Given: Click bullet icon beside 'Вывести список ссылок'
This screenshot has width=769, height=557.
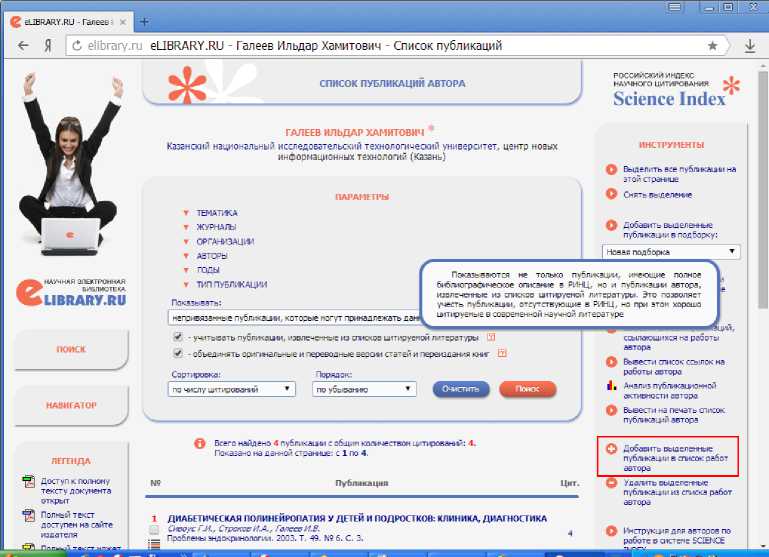Looking at the screenshot, I should 611,362.
